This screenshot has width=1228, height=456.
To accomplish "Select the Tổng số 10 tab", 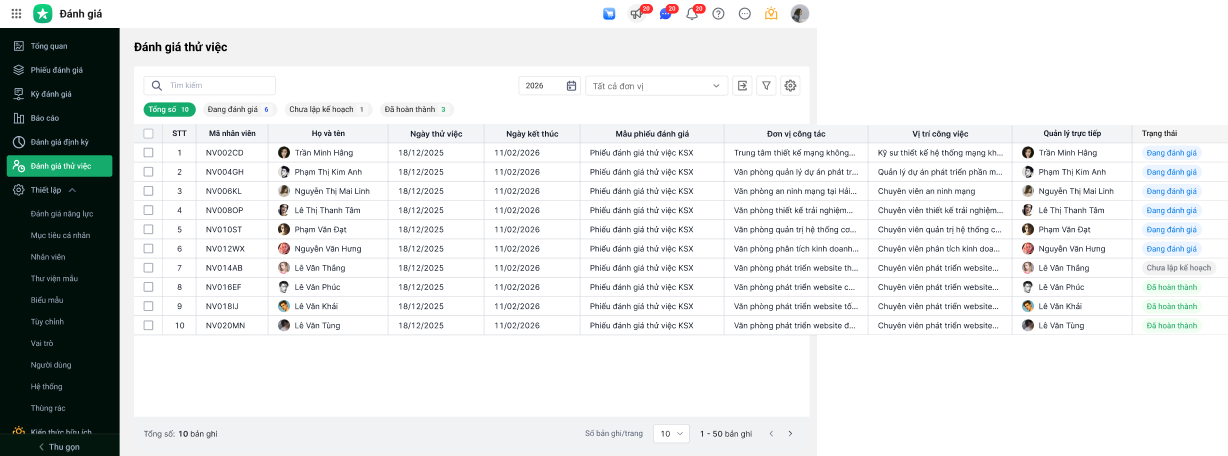I will [169, 109].
